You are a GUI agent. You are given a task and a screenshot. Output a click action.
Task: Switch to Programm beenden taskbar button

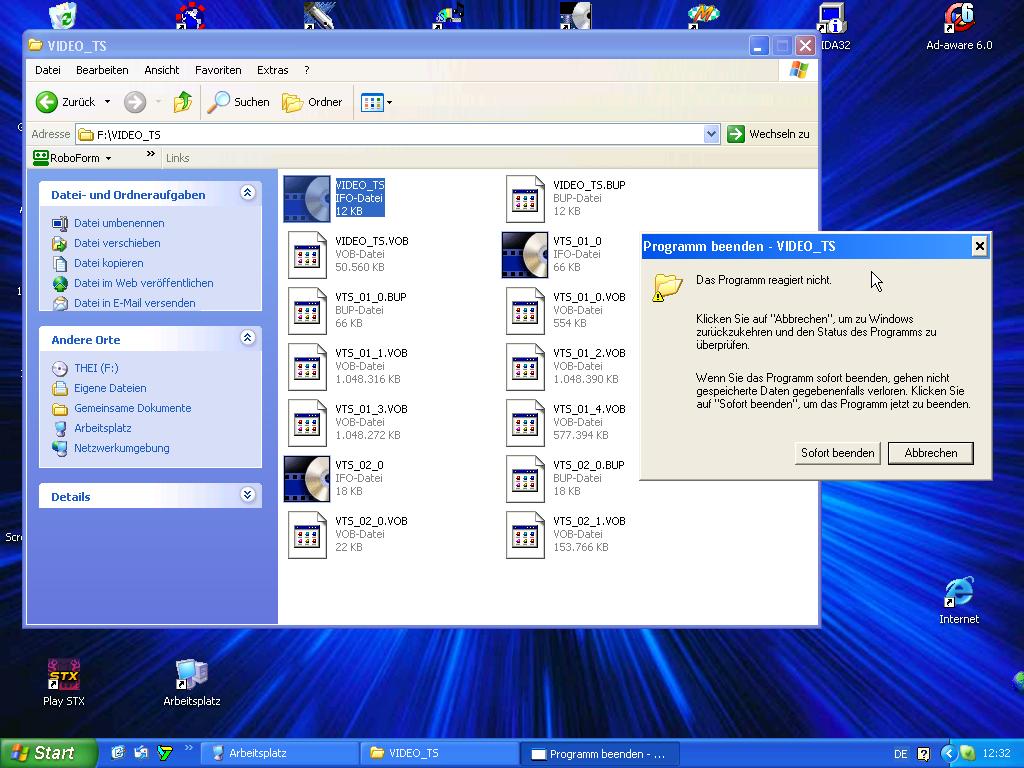tap(600, 754)
